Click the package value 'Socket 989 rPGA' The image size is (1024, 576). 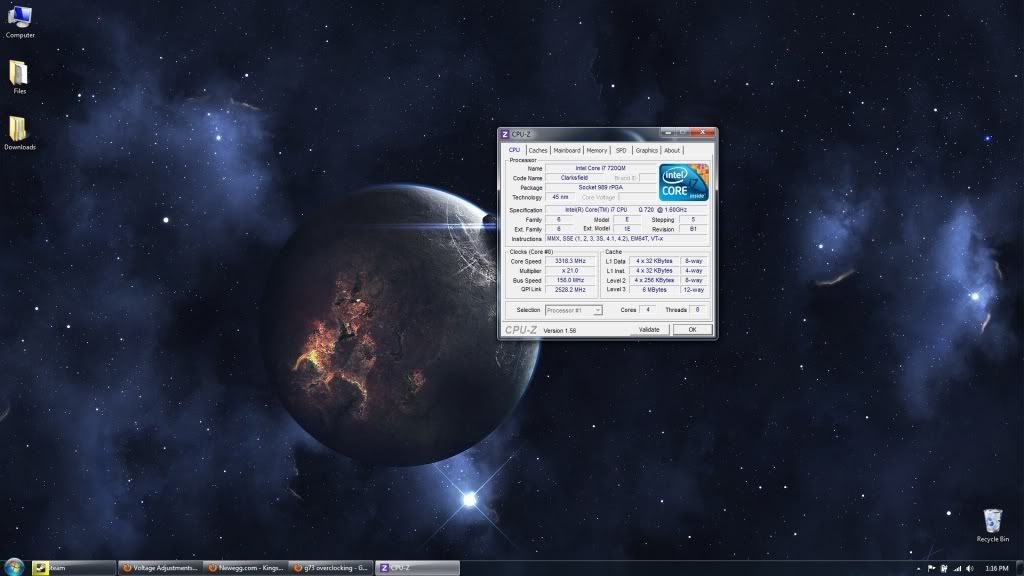[x=600, y=187]
